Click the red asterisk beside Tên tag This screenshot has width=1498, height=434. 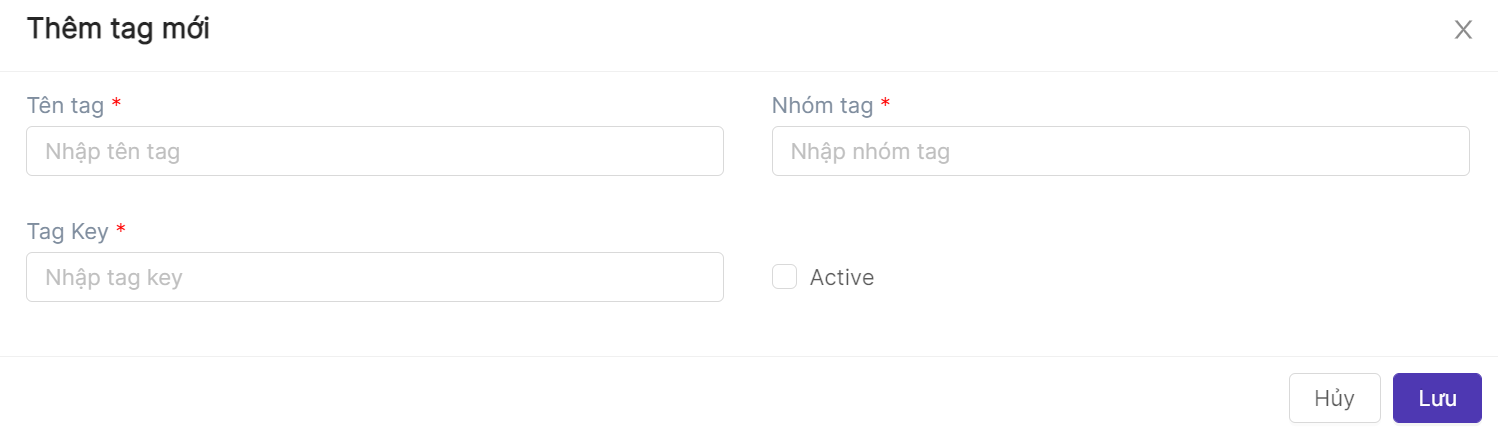pos(116,104)
